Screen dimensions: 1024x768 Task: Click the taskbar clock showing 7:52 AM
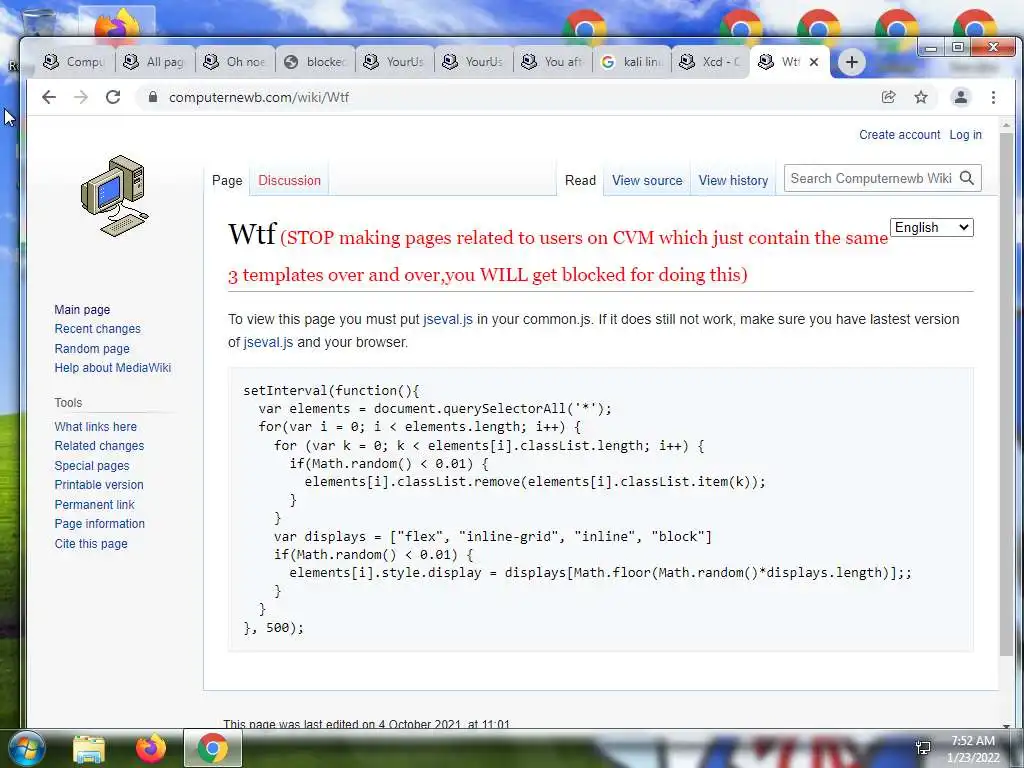[x=973, y=749]
